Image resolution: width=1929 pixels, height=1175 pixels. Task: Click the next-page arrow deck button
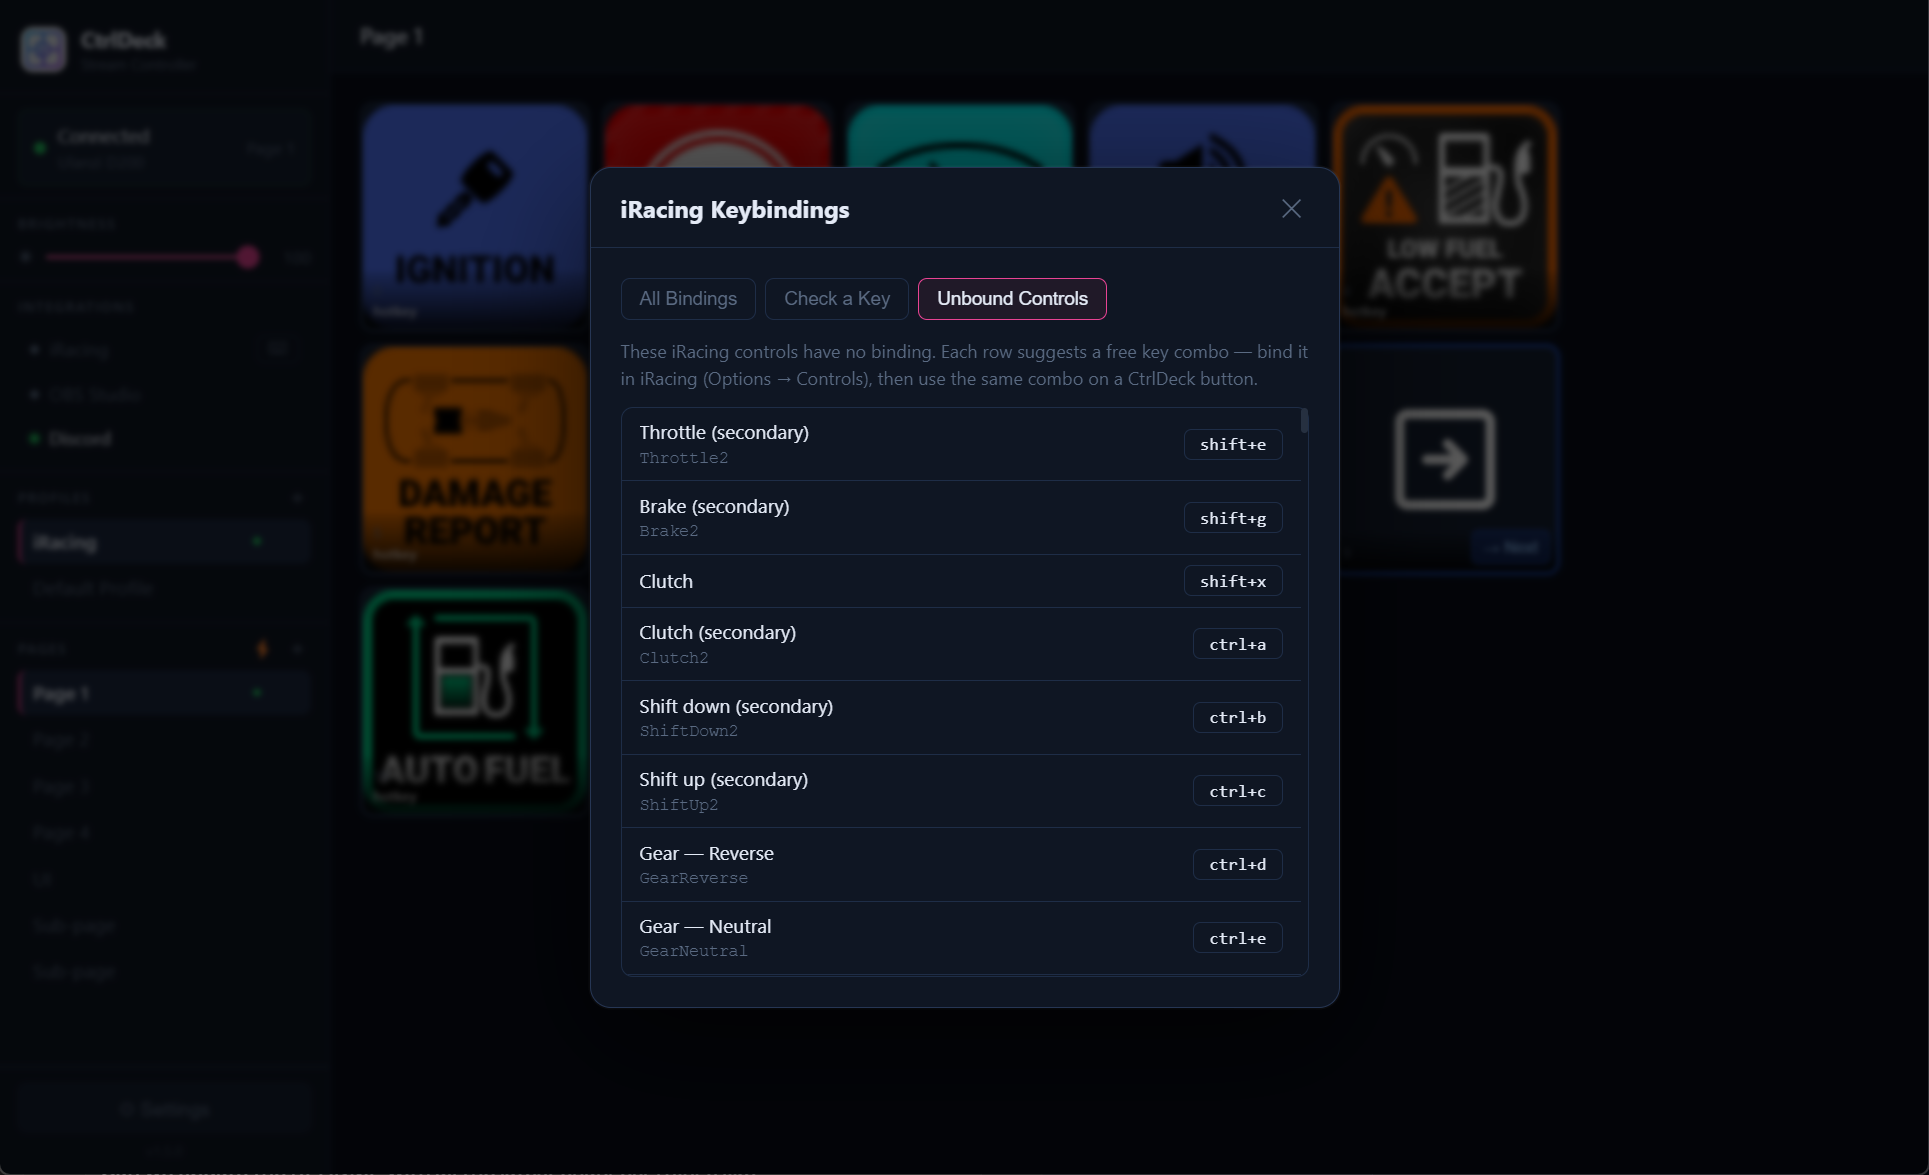[x=1444, y=459]
